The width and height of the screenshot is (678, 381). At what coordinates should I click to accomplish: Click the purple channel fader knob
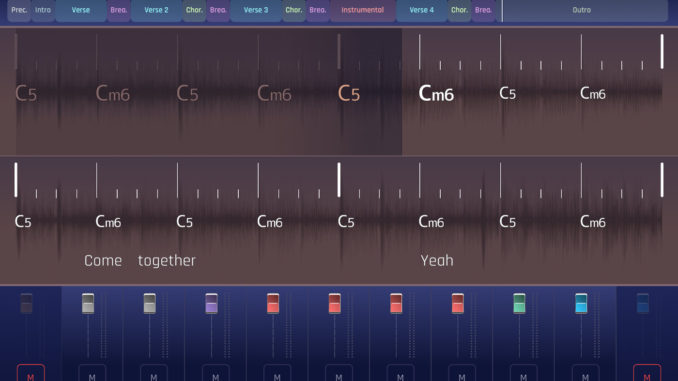[211, 303]
